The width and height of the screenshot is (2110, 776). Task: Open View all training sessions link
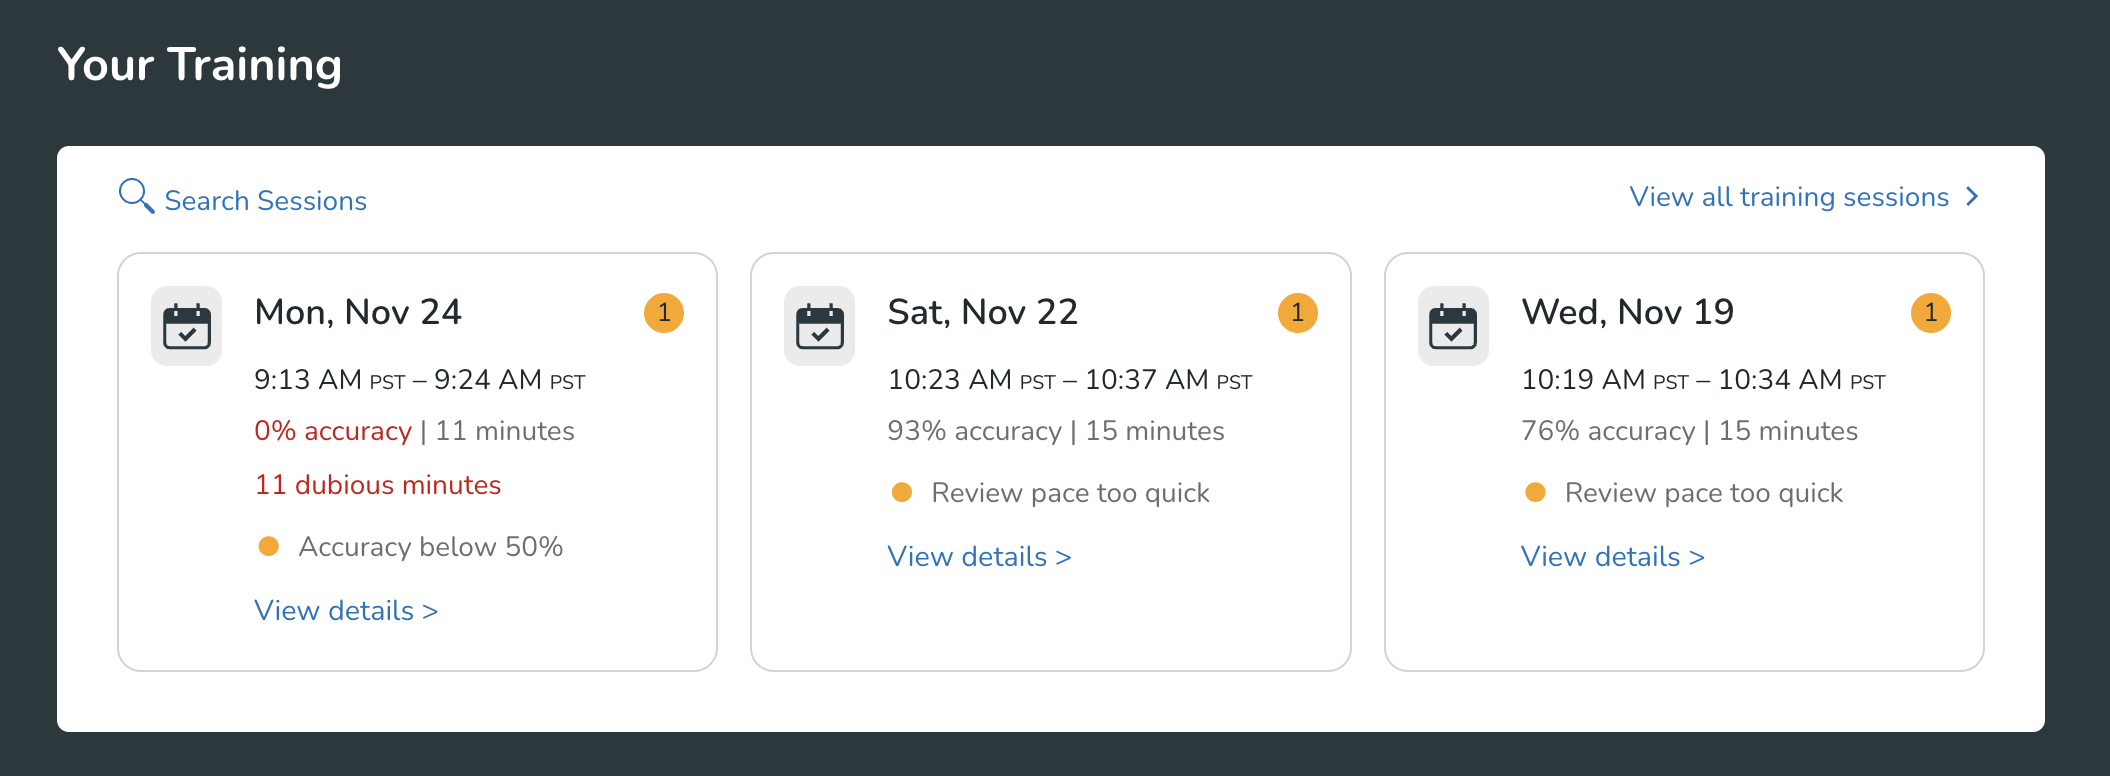point(1788,197)
